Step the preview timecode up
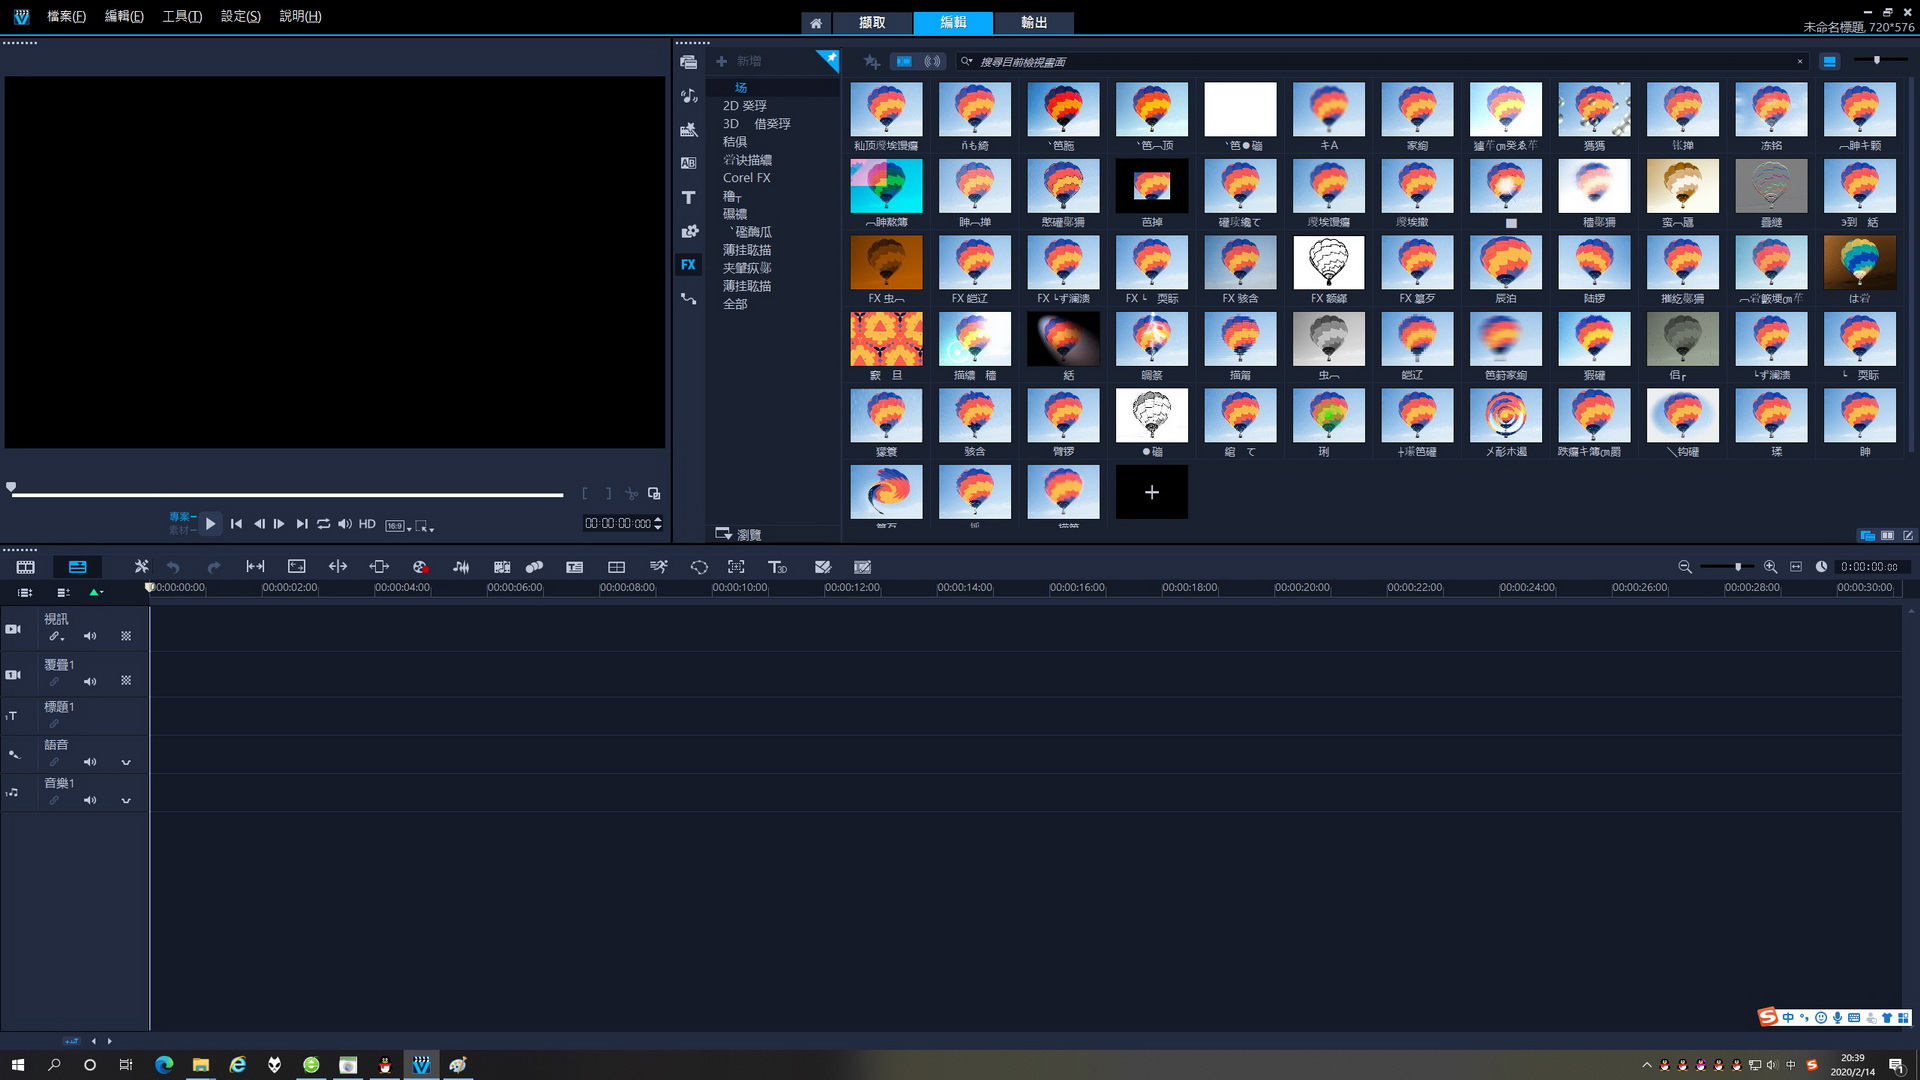Viewport: 1920px width, 1080px height. pos(657,520)
